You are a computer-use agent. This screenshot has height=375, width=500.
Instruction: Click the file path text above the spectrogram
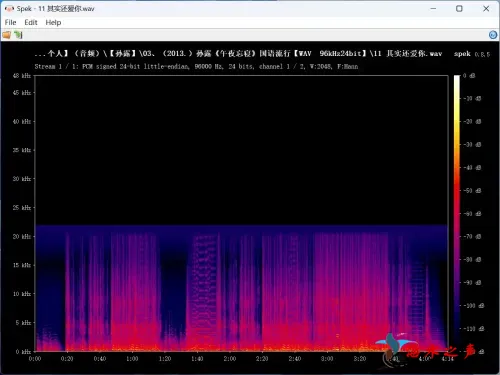238,54
